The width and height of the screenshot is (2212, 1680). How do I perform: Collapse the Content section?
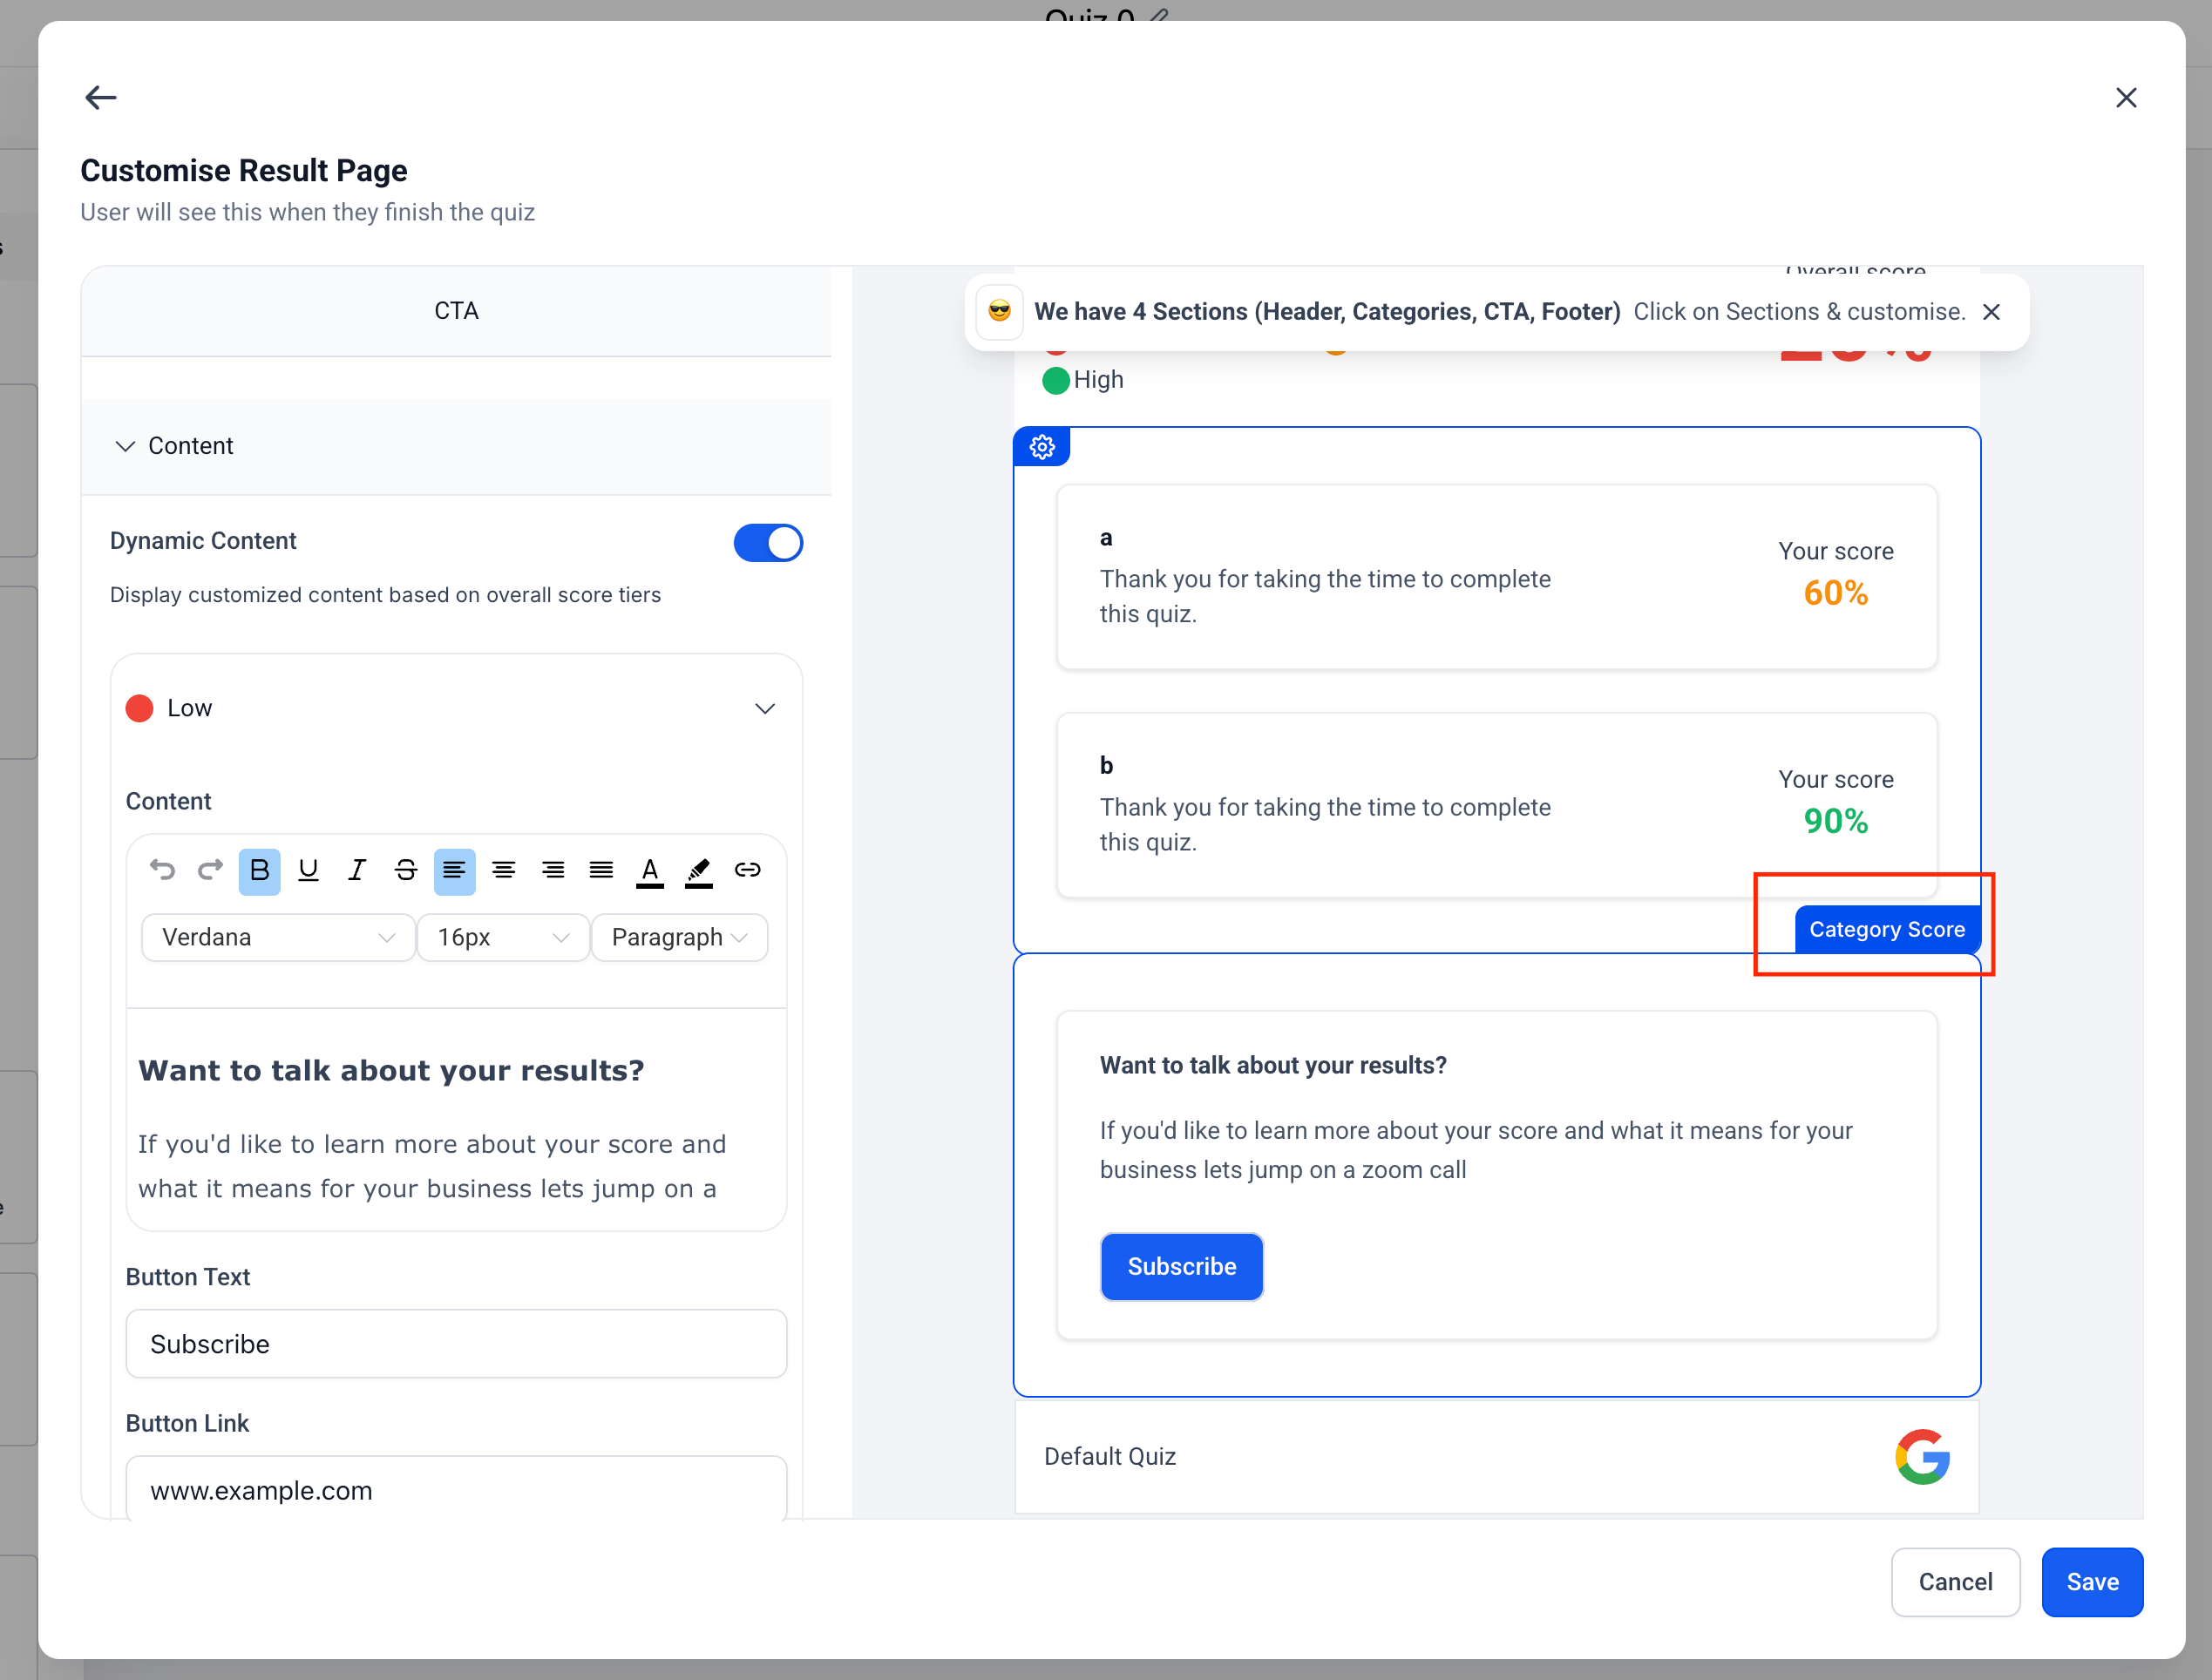point(456,446)
